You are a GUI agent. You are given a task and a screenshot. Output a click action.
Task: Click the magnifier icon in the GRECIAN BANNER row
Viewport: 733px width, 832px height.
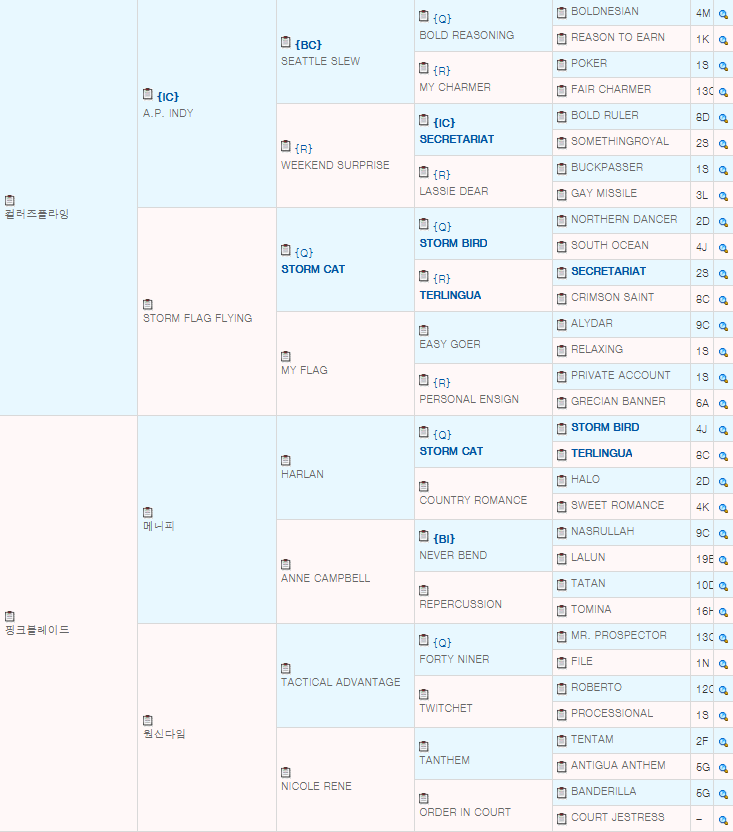point(723,404)
